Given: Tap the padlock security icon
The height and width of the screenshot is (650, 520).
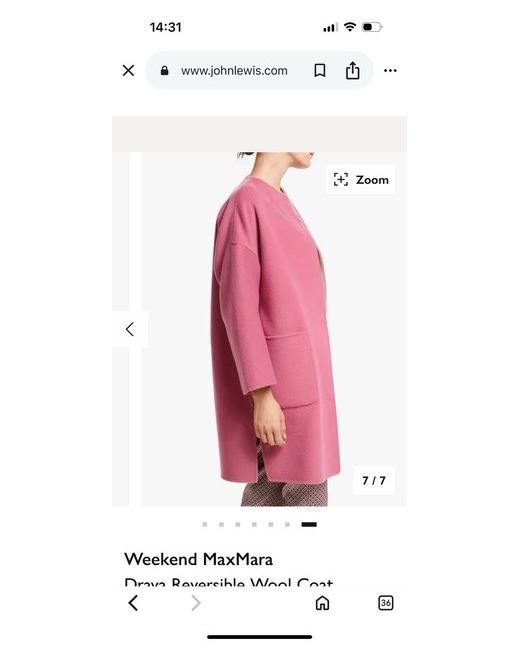Looking at the screenshot, I should pos(165,70).
